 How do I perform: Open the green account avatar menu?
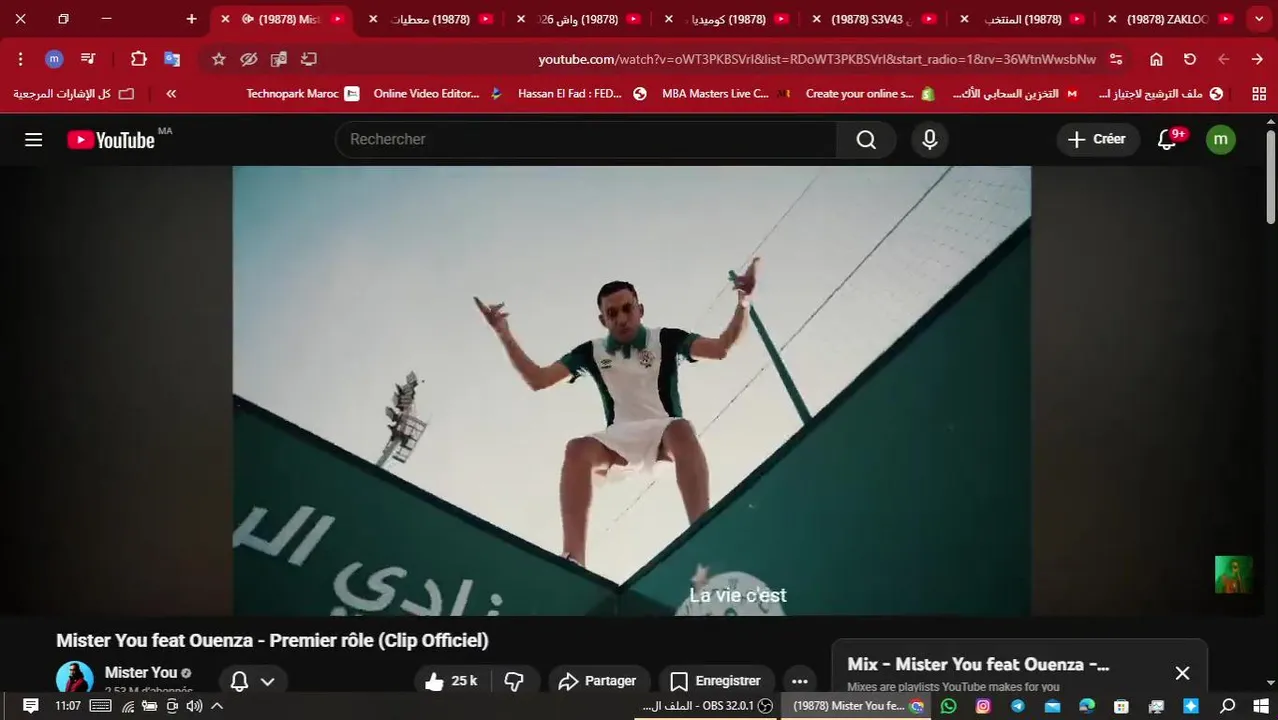1220,140
